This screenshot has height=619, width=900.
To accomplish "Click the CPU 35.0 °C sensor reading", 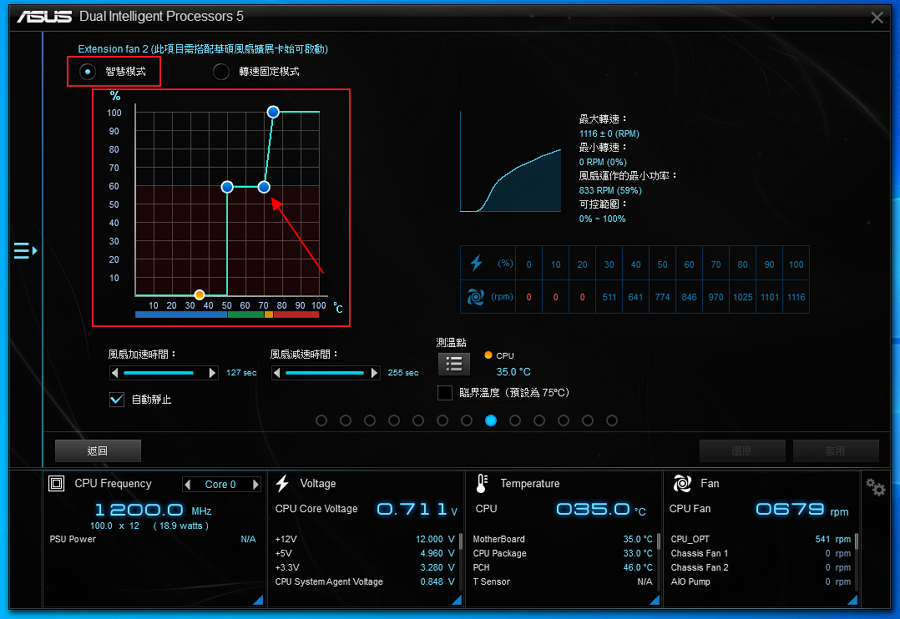I will pyautogui.click(x=513, y=372).
